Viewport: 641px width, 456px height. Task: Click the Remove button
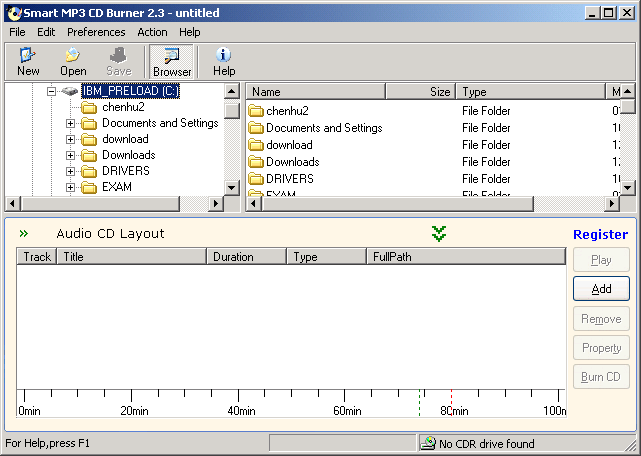(601, 319)
